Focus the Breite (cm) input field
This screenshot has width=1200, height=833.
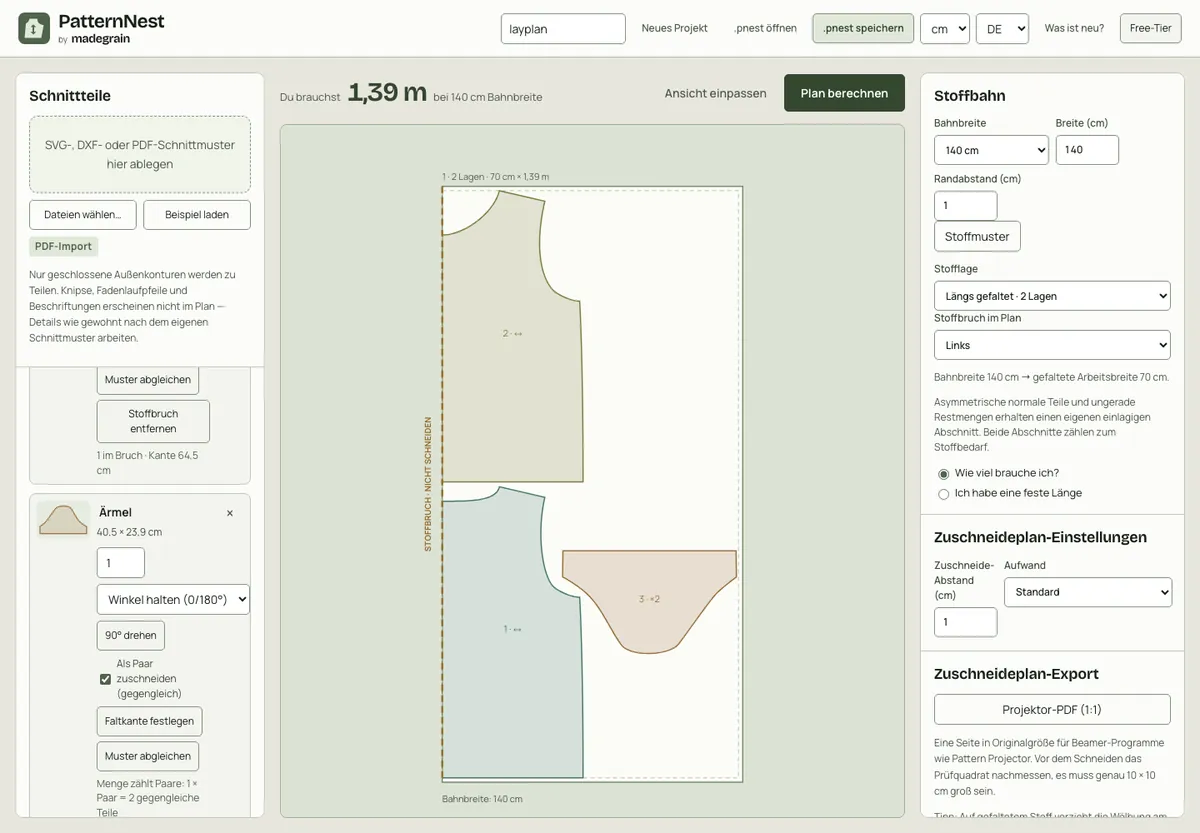tap(1087, 150)
